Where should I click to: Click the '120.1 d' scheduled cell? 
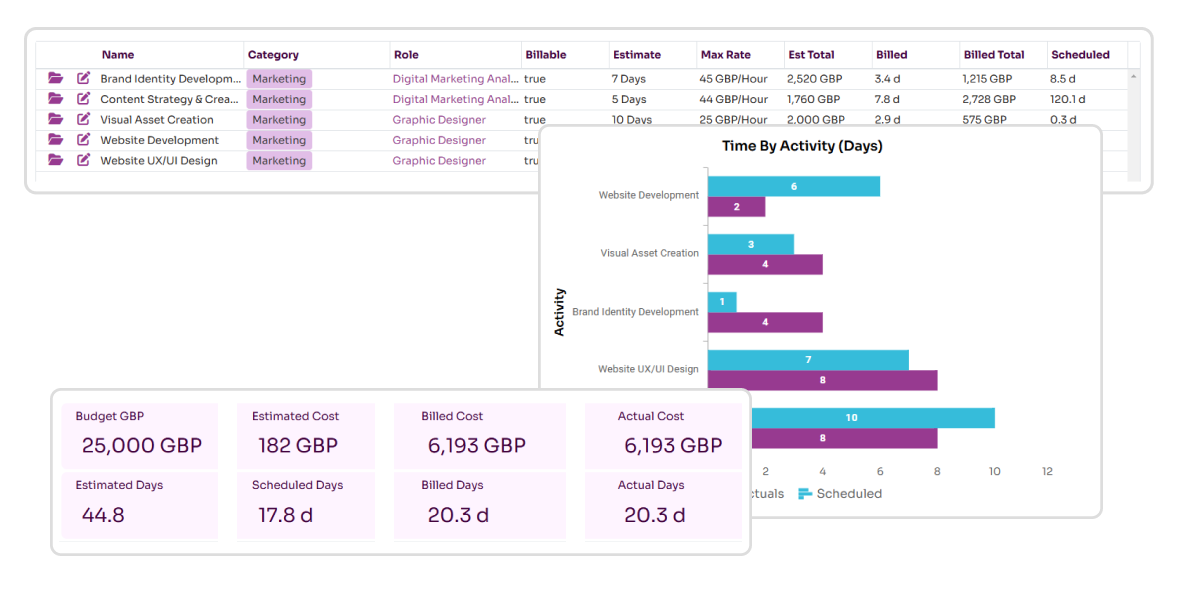point(1067,99)
